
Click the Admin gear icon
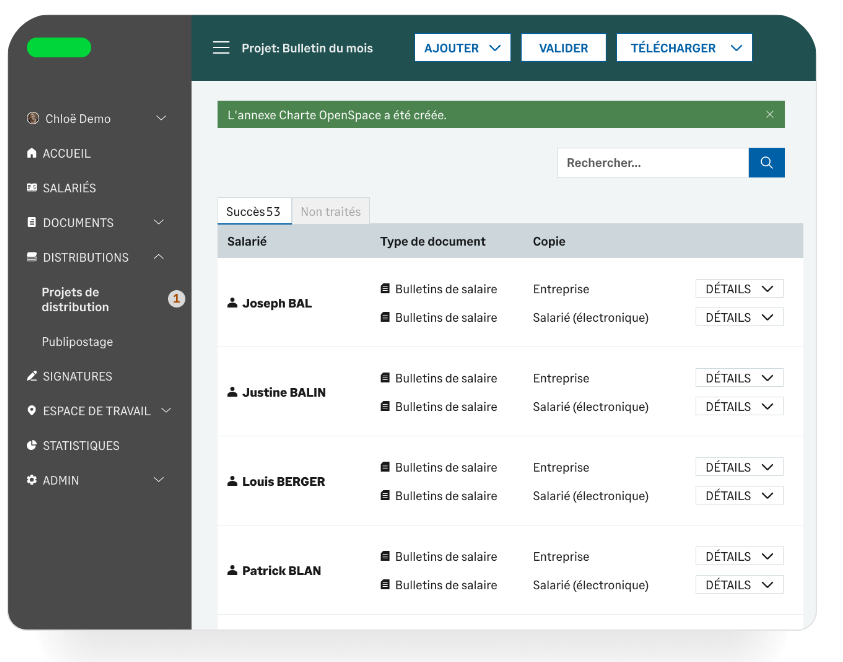[32, 481]
